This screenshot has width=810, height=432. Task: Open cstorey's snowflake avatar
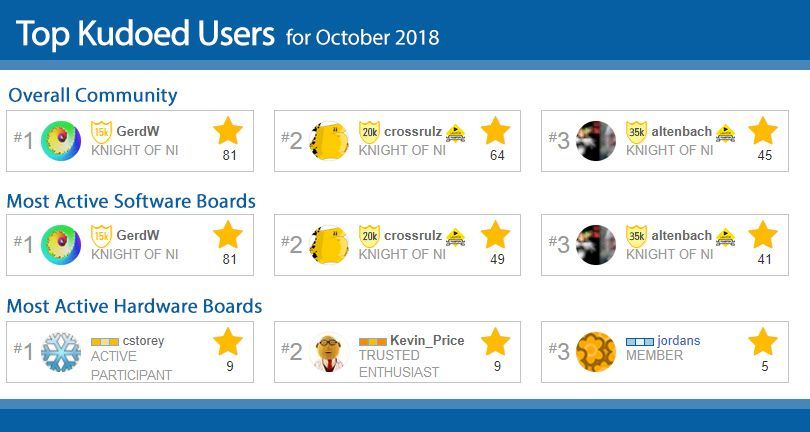coord(61,352)
